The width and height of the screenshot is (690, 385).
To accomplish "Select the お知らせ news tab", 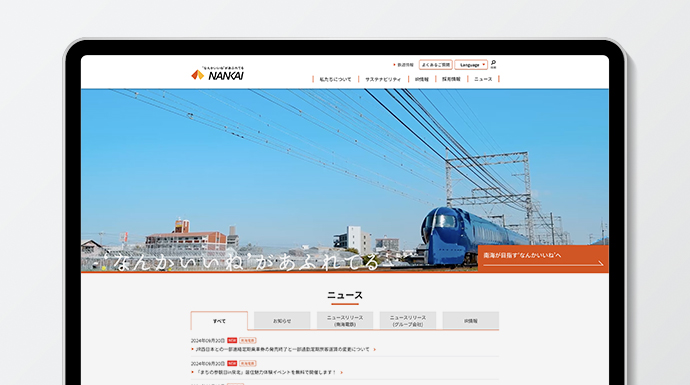I will pyautogui.click(x=282, y=321).
